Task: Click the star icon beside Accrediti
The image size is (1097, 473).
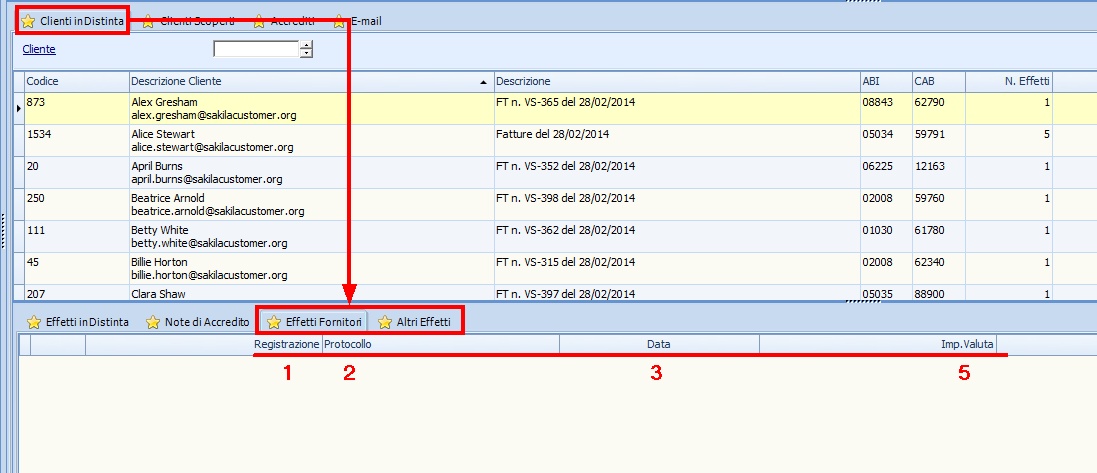Action: pos(259,21)
